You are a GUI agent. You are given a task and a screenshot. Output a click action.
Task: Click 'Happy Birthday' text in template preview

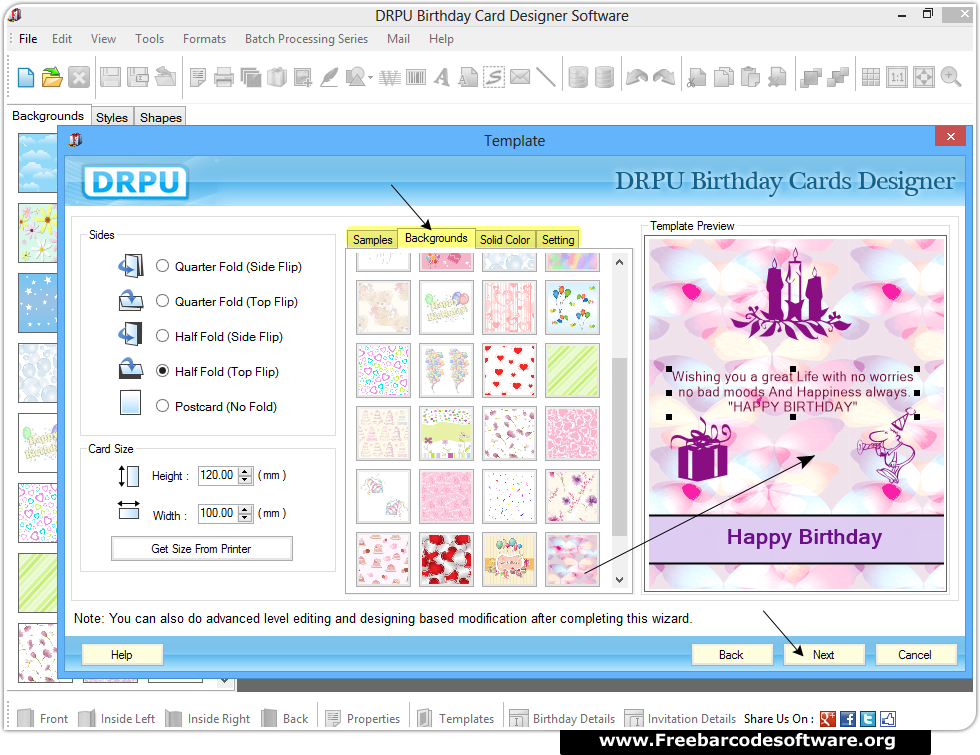coord(804,538)
